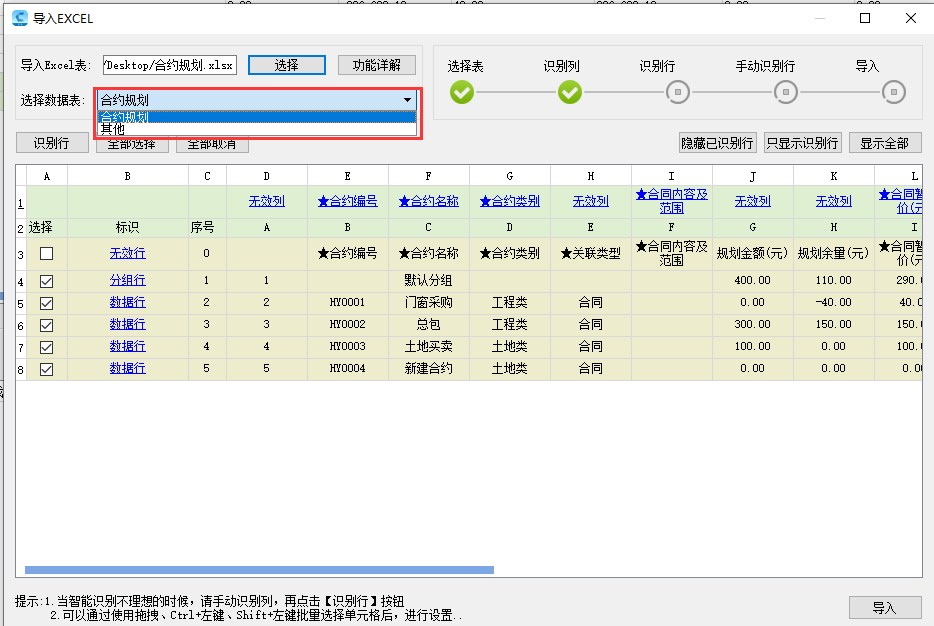Click the column B header of the grid

[128, 176]
